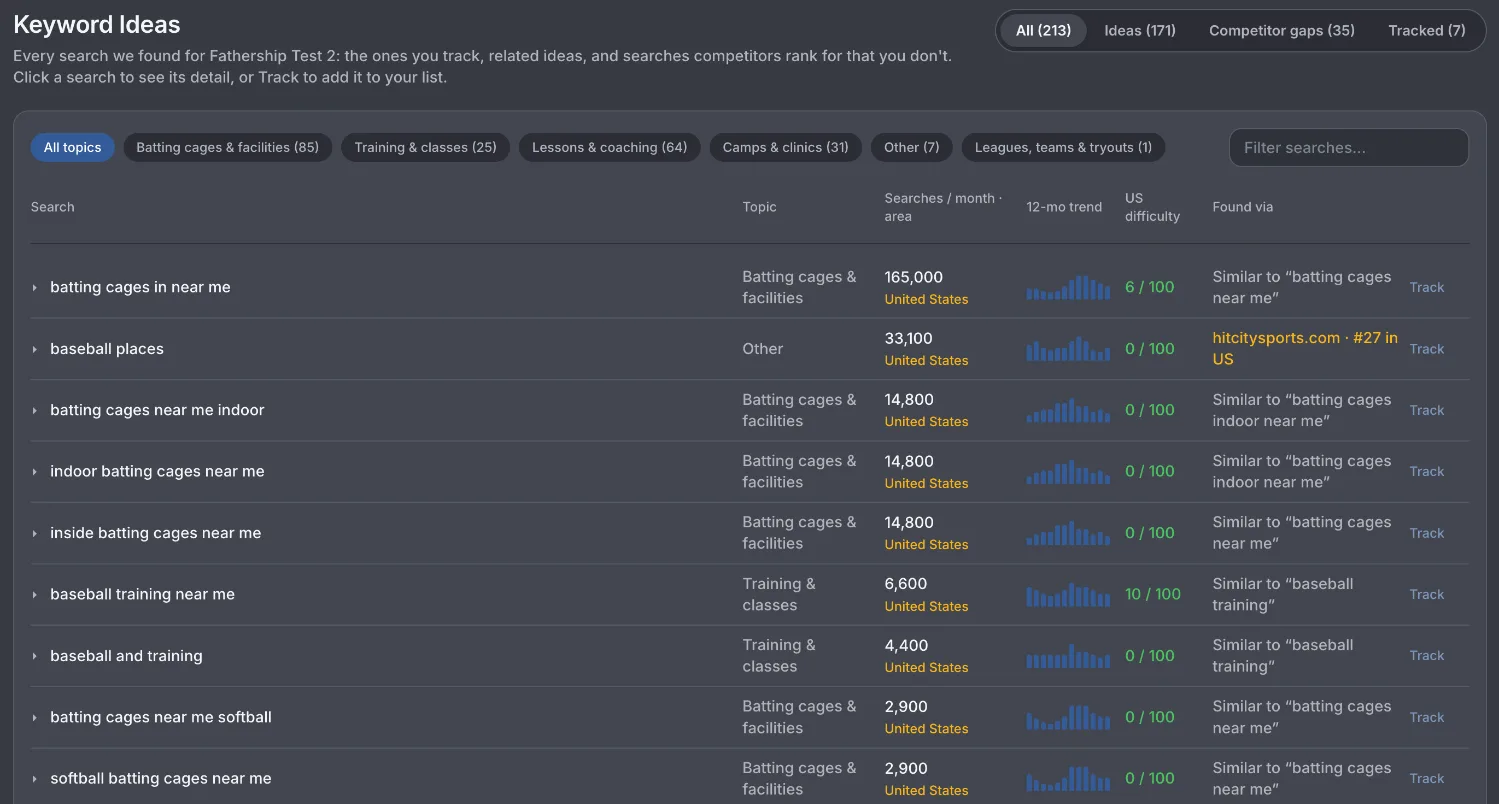
Task: Filter by Batting cages & facilities (85)
Action: 228,147
